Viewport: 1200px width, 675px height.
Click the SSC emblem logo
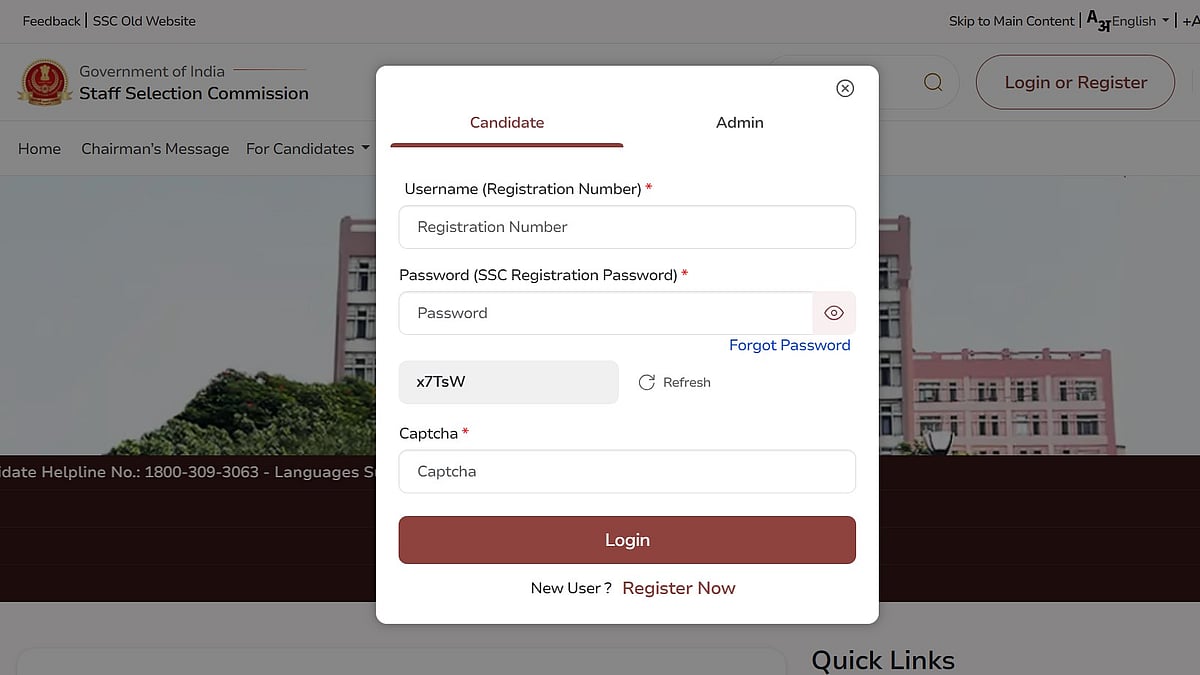tap(43, 83)
